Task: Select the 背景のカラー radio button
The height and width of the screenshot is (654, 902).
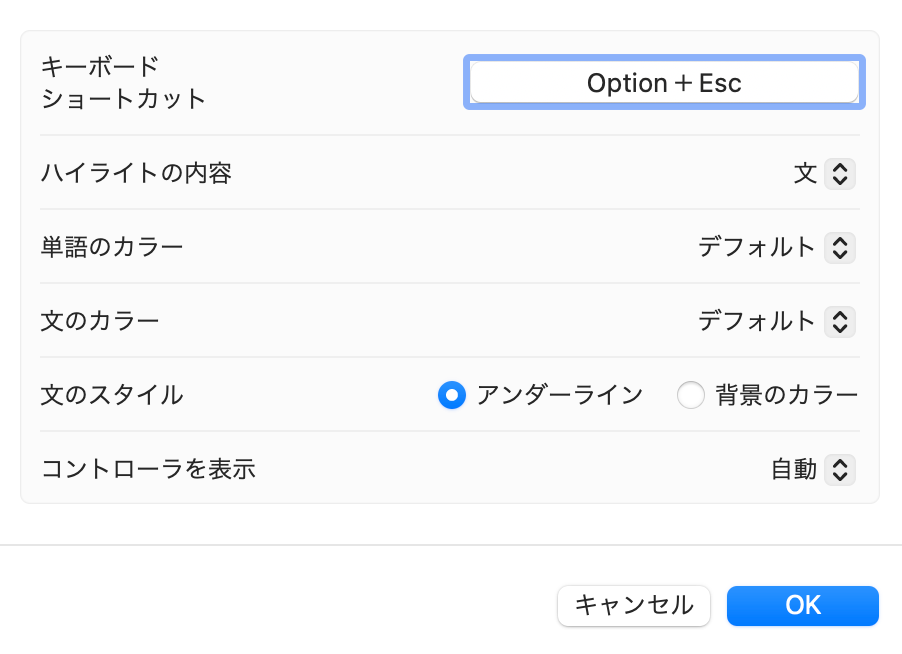Action: click(x=691, y=396)
